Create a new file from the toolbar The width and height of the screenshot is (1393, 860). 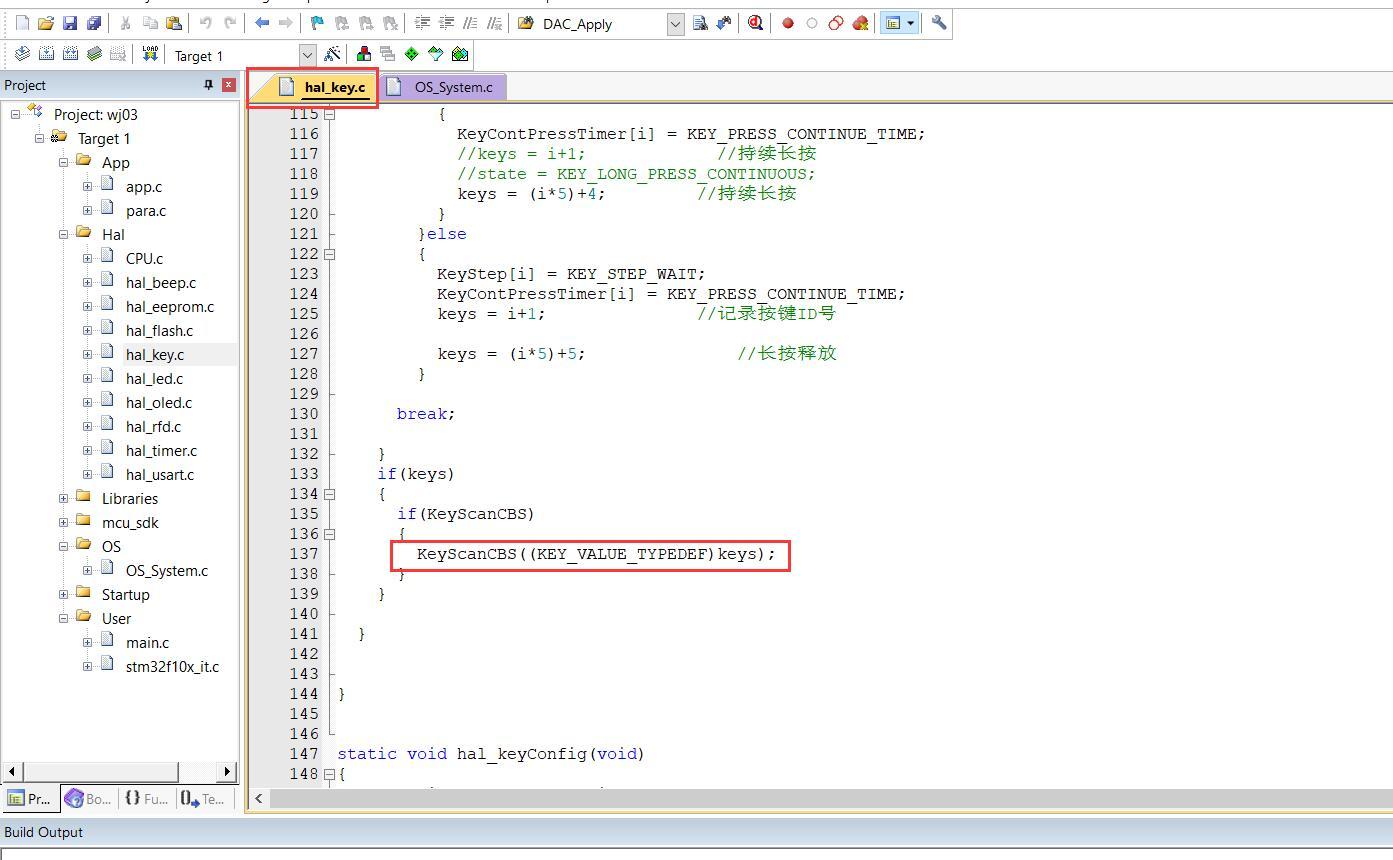[x=22, y=23]
